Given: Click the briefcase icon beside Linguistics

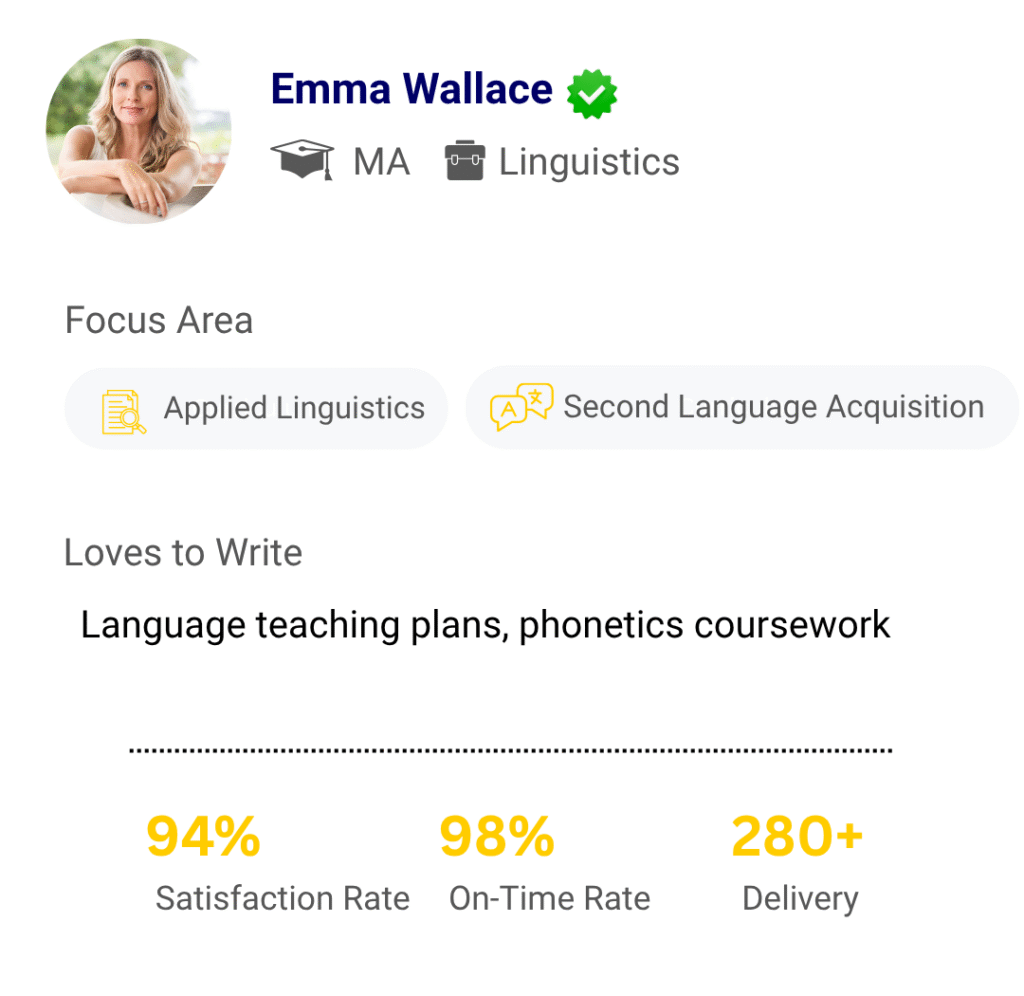Looking at the screenshot, I should [x=465, y=161].
